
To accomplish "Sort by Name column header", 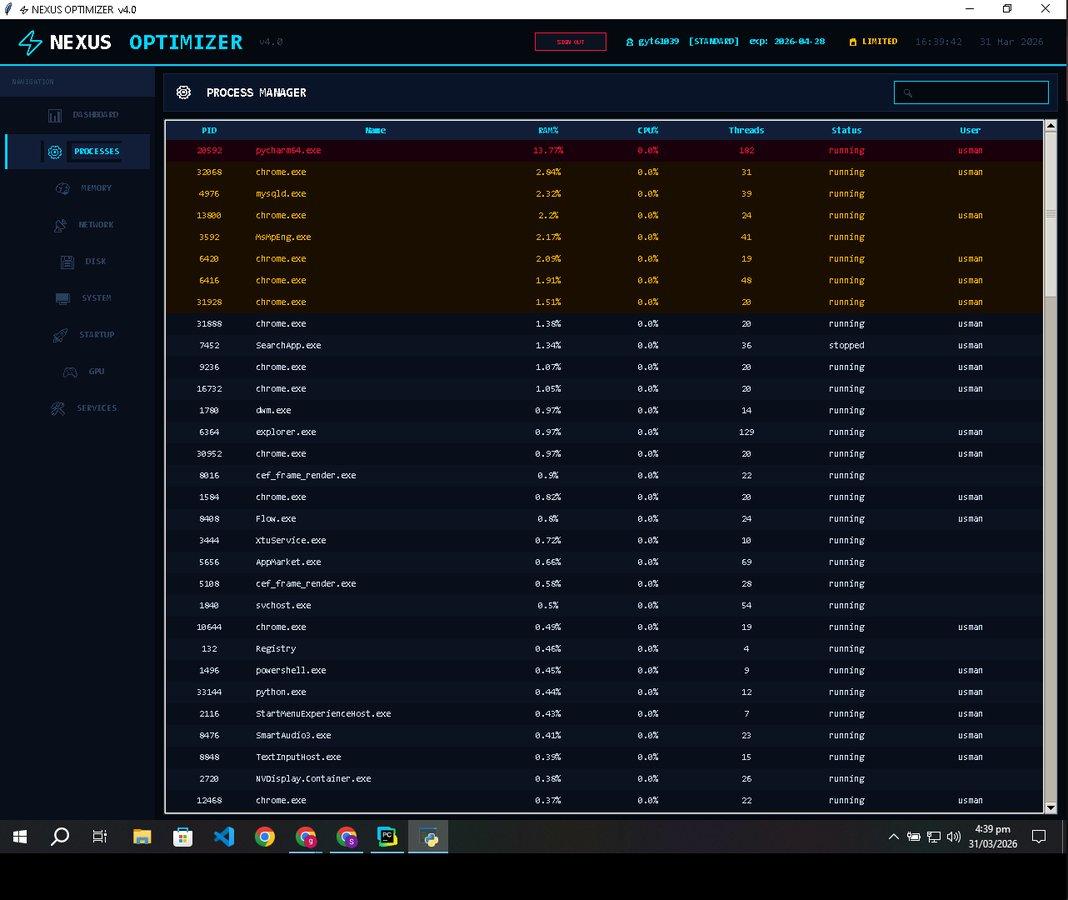I will pyautogui.click(x=375, y=130).
